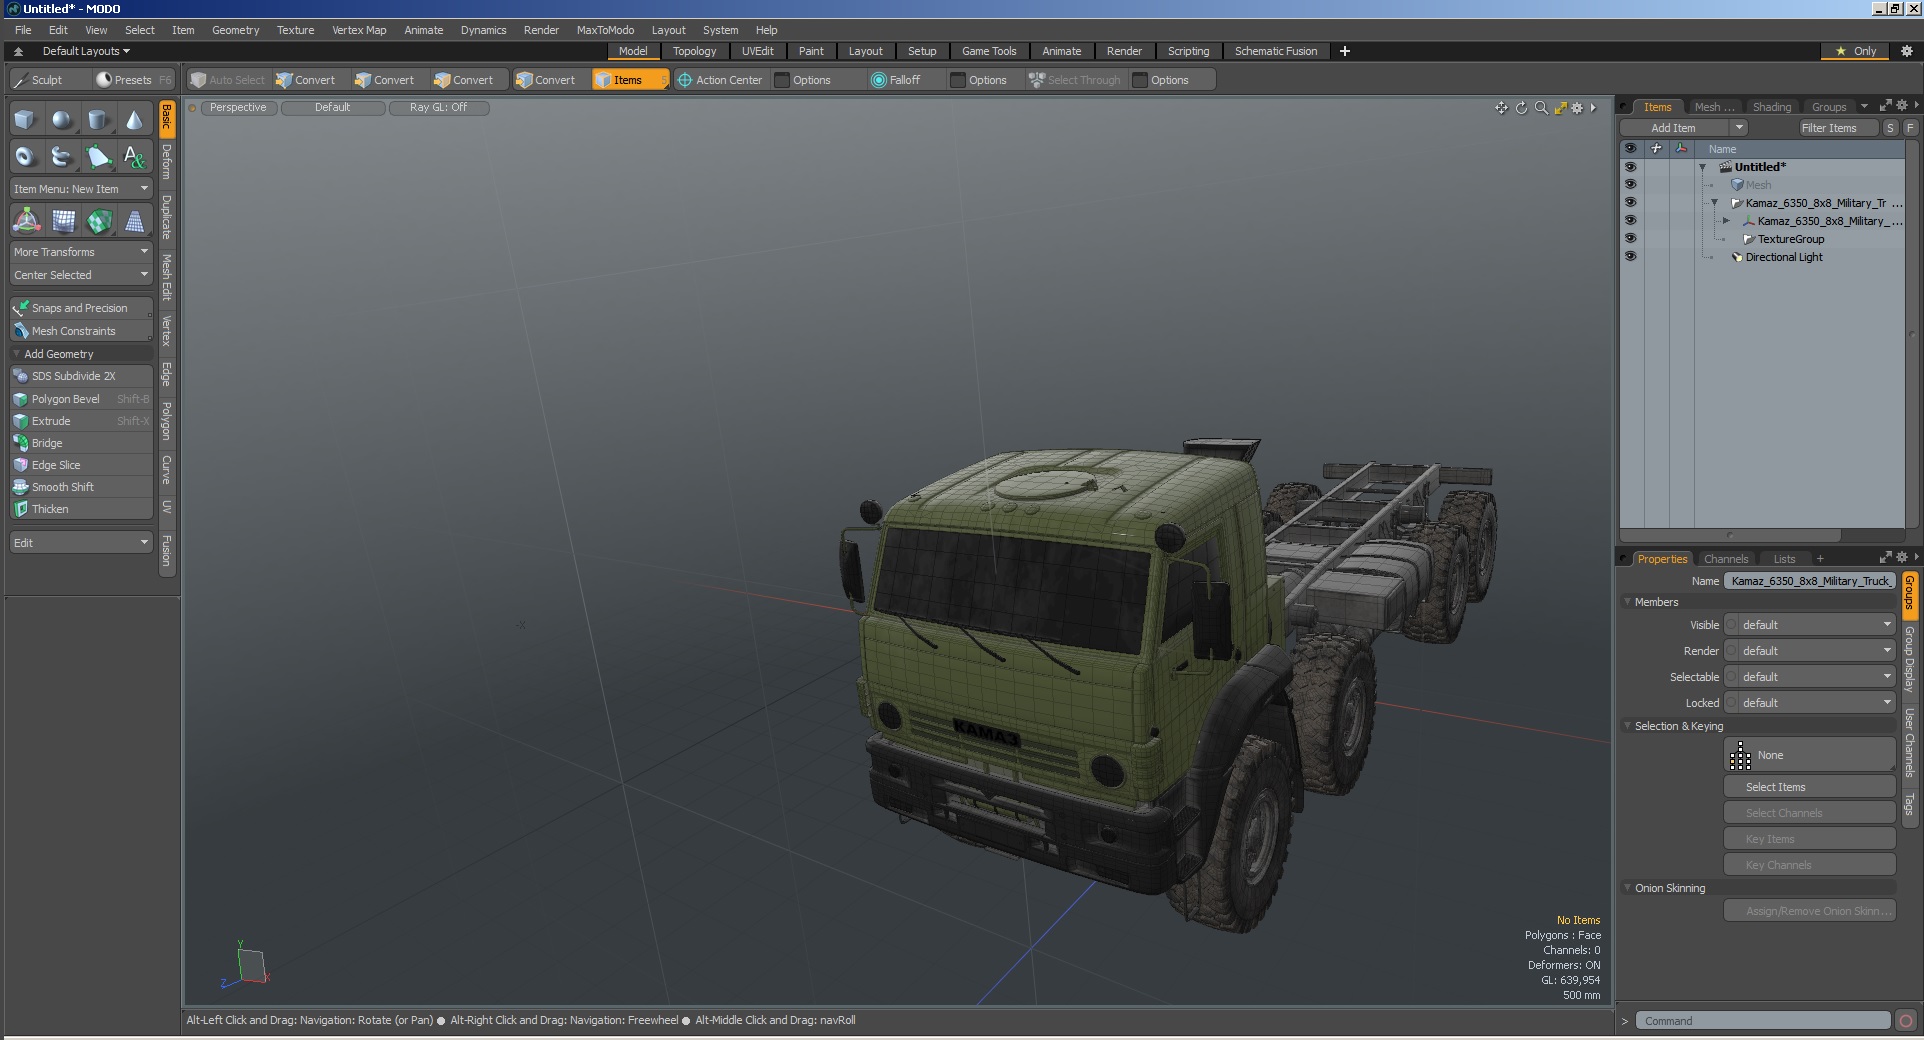The height and width of the screenshot is (1040, 1924).
Task: Switch to the Shading panel tab
Action: tap(1772, 107)
